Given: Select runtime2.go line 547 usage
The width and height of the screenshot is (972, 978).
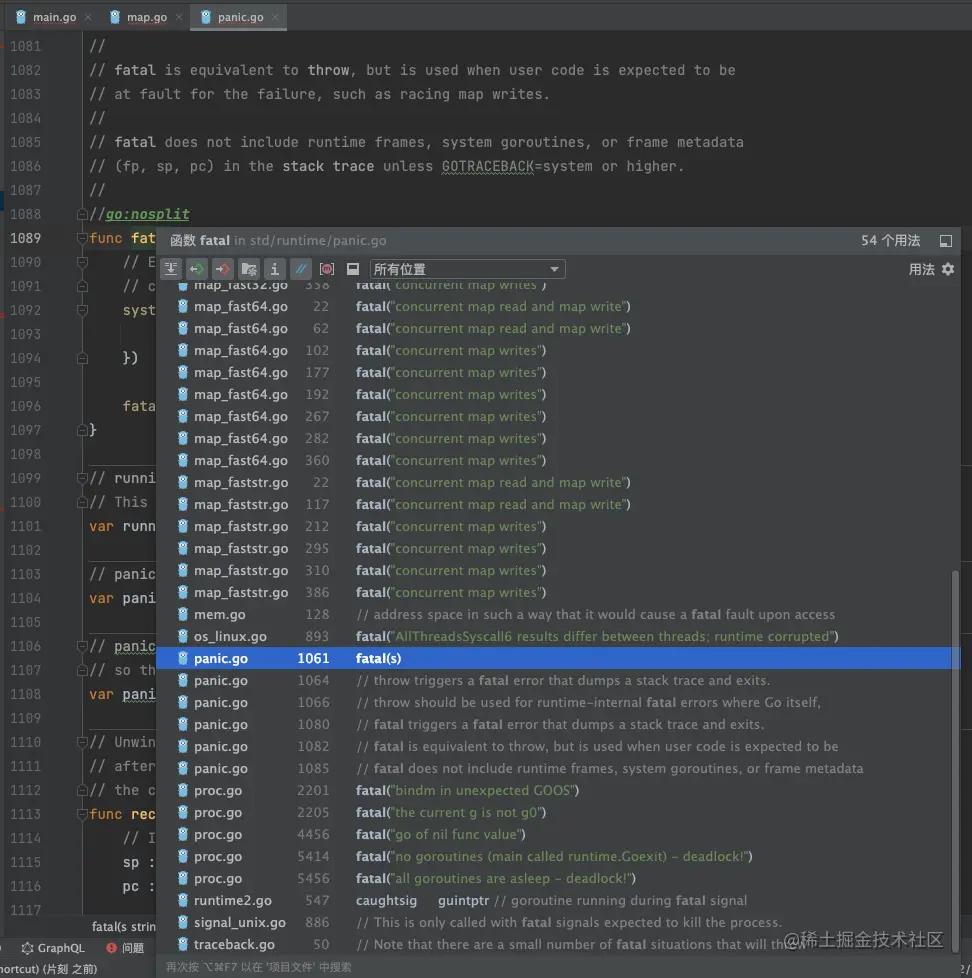Looking at the screenshot, I should (x=554, y=900).
